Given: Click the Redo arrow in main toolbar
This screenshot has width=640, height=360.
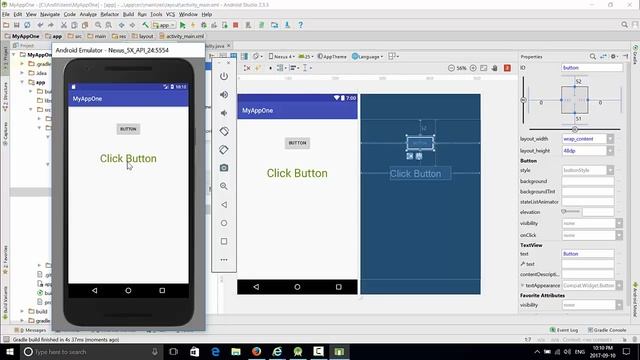Looking at the screenshot, I should coord(51,25).
